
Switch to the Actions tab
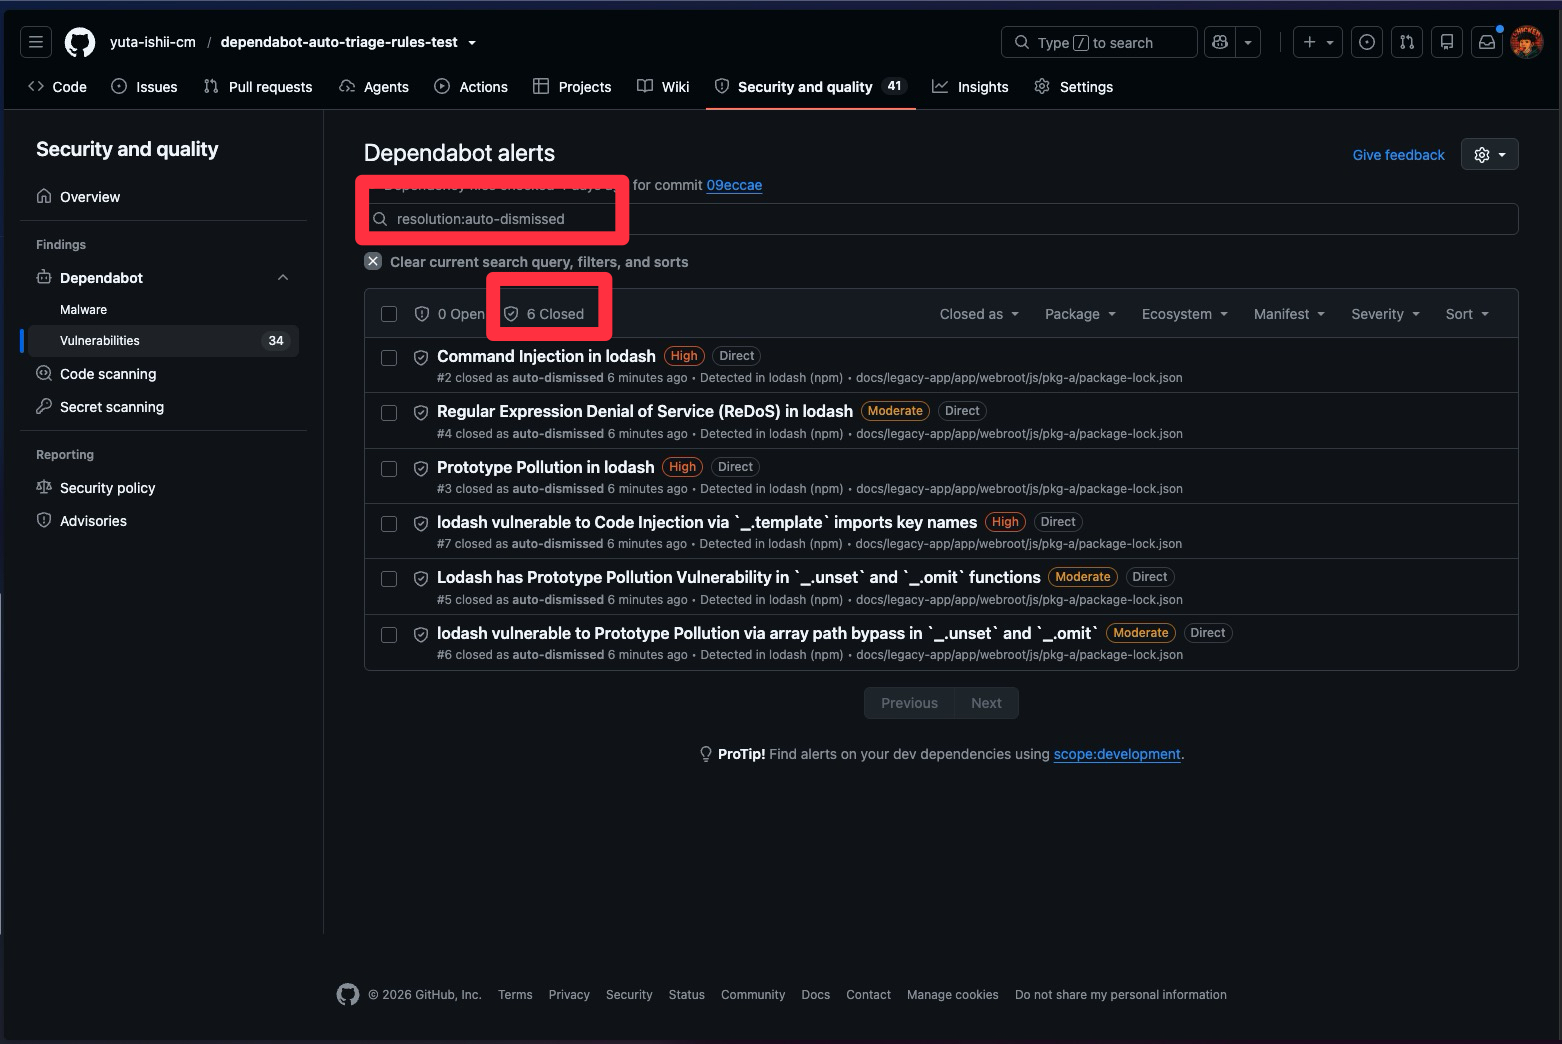point(471,87)
